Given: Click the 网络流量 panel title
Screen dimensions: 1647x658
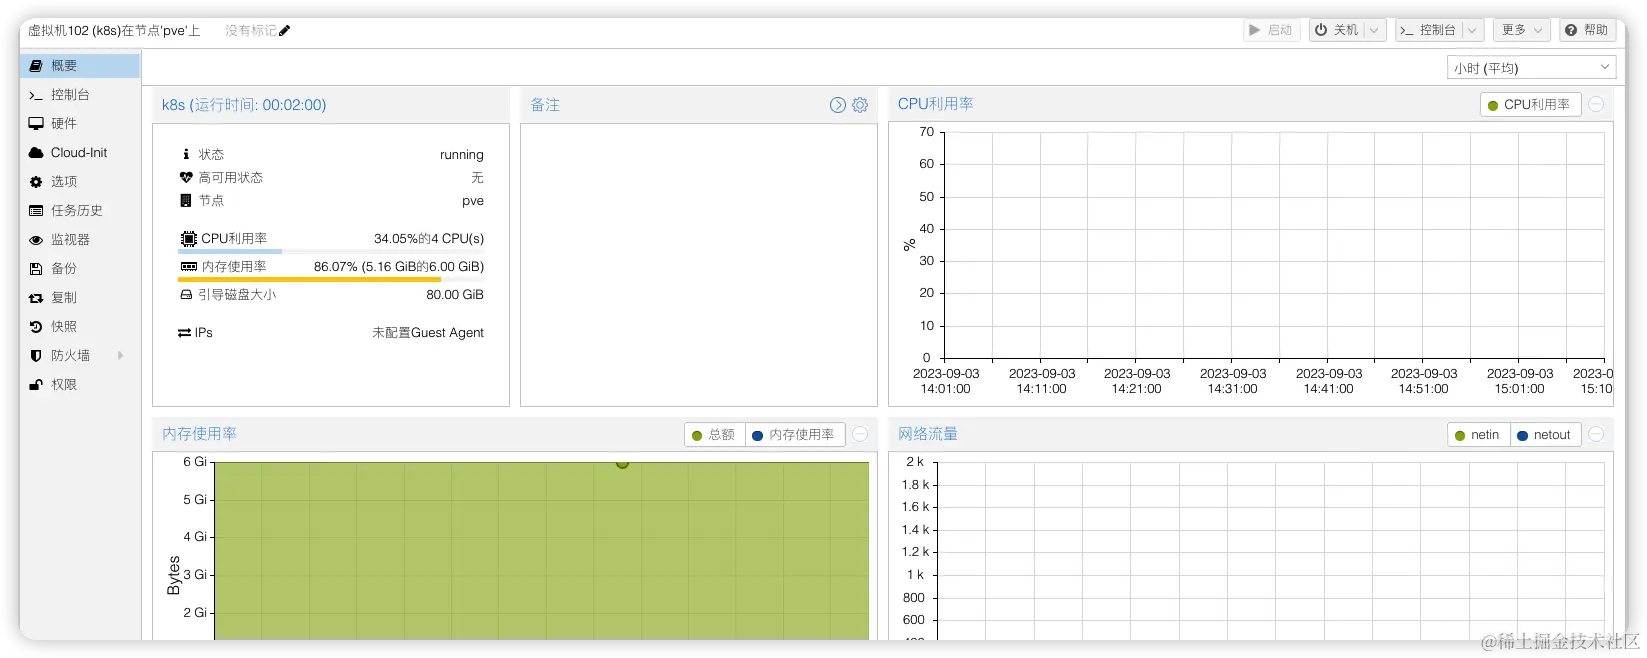Looking at the screenshot, I should 928,434.
